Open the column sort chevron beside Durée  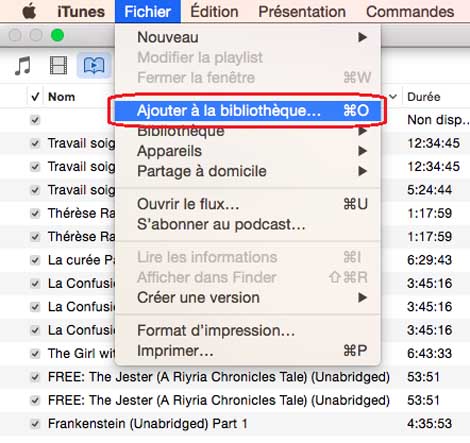[393, 97]
